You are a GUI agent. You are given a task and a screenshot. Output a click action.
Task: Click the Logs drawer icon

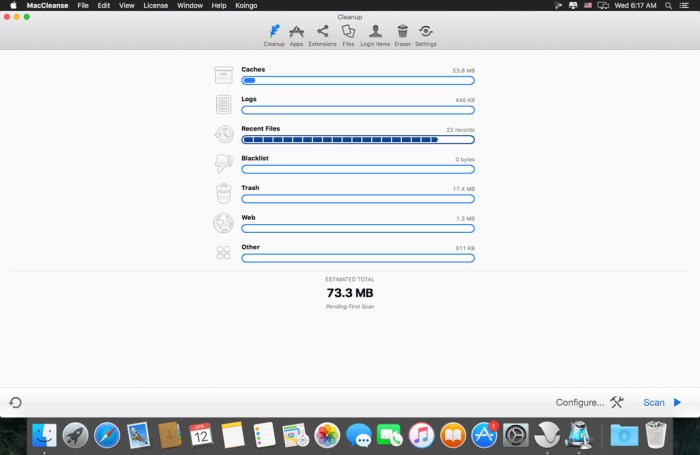223,104
